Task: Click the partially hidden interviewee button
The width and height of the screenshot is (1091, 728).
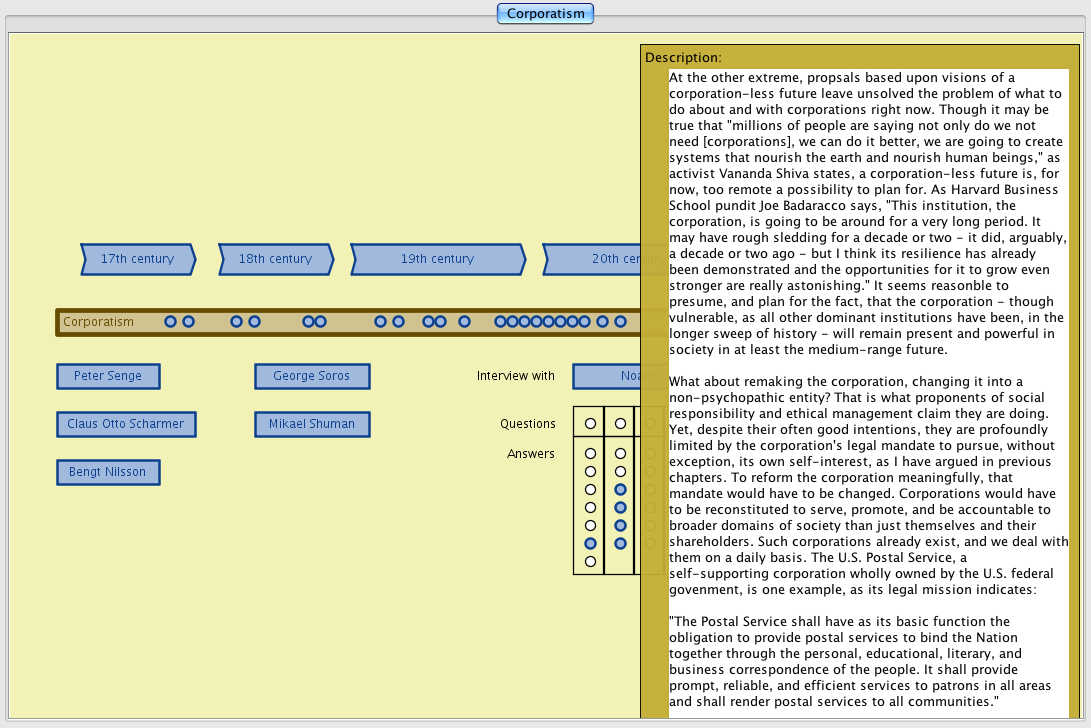Action: [606, 376]
